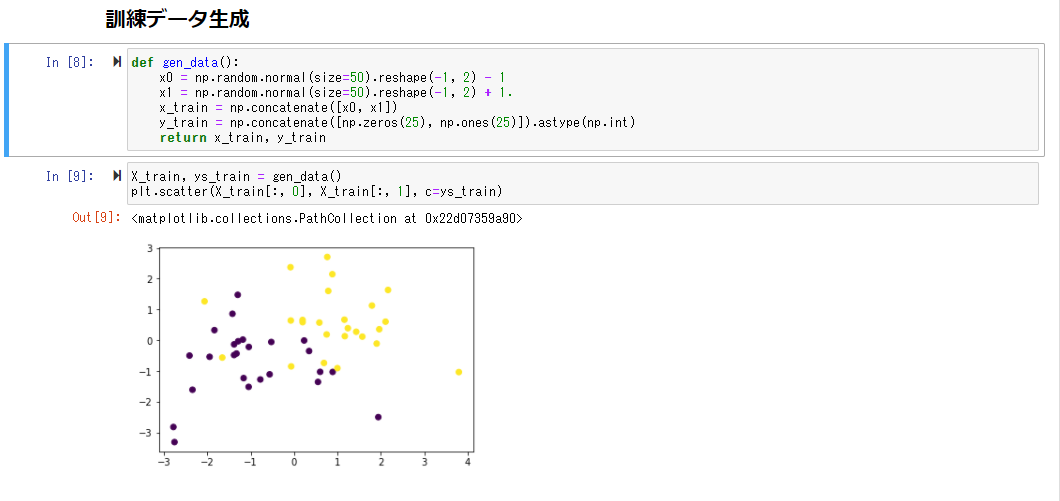Click the 'x_train = np.concatenate([x0, x1])' line
This screenshot has width=1060, height=501.
279,108
